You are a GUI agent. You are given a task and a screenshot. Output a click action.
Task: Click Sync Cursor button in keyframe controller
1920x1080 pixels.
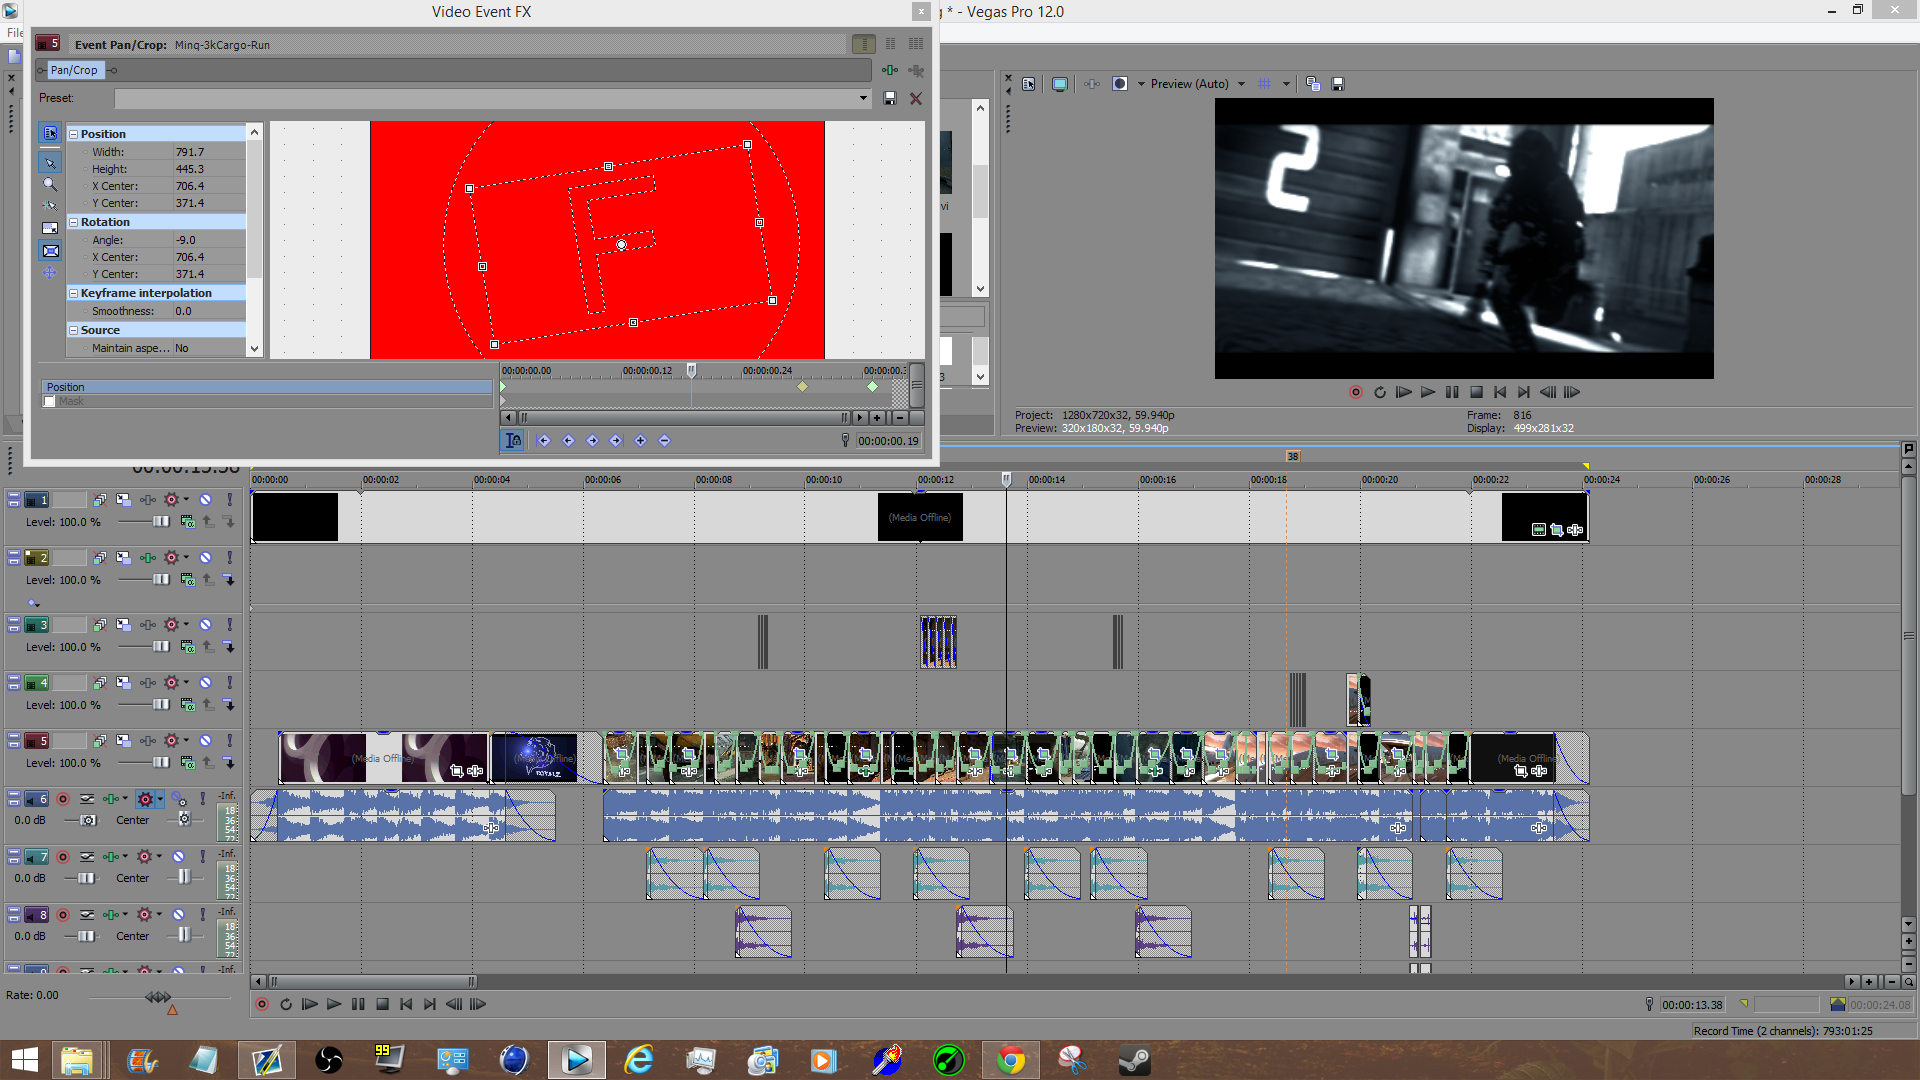click(x=513, y=441)
